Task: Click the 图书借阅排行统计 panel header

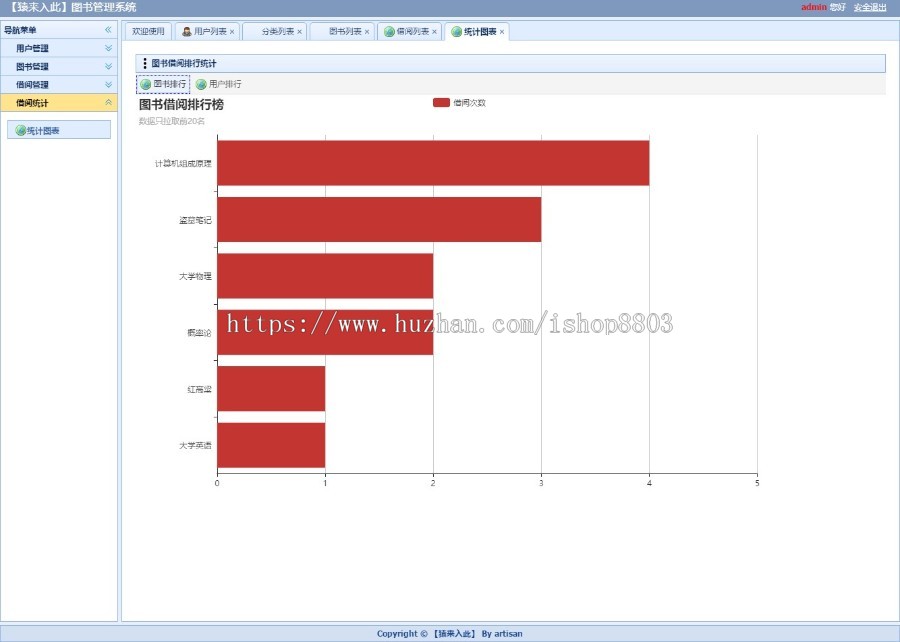Action: point(510,64)
